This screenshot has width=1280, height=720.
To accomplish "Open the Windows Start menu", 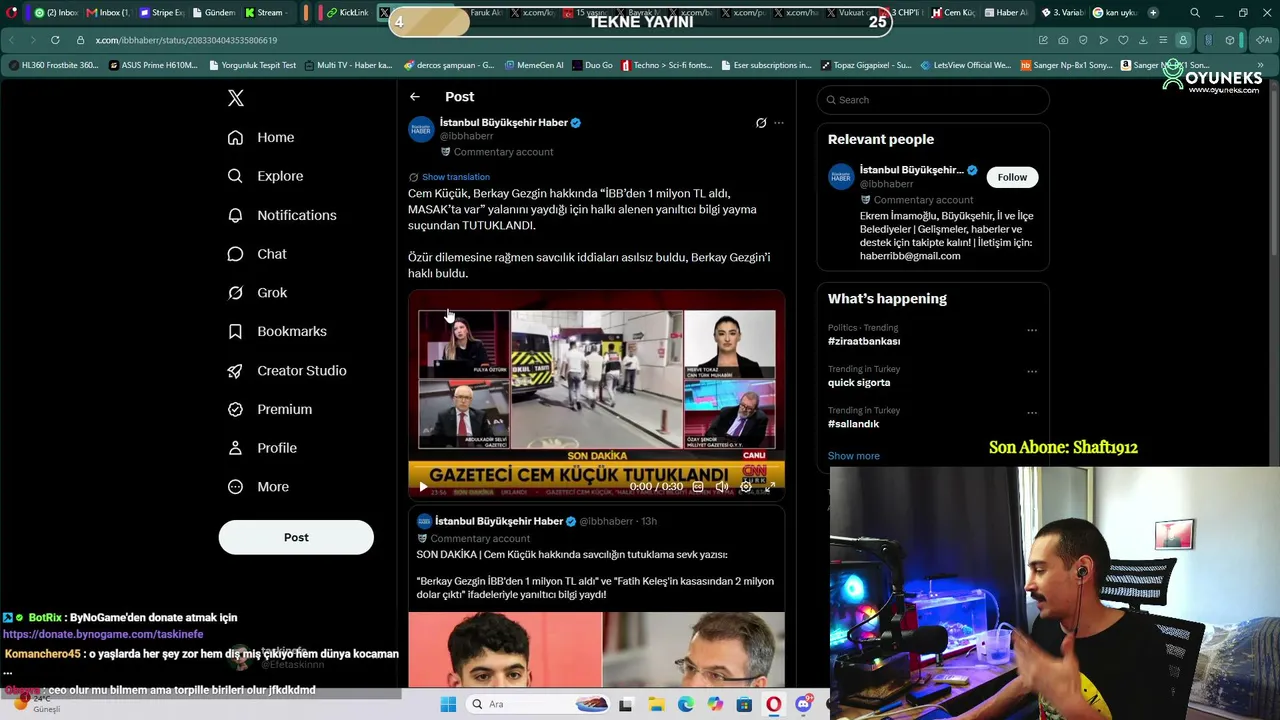I will [x=448, y=704].
